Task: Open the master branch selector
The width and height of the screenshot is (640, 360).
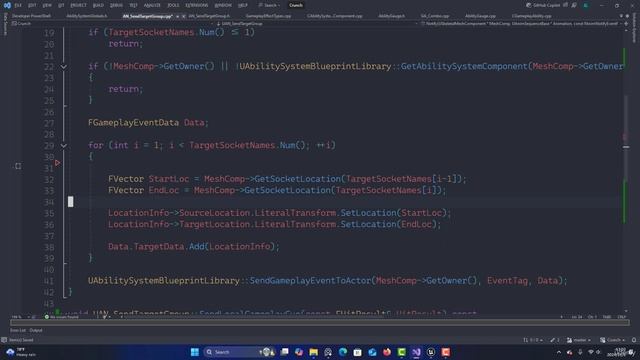Action: 579,340
